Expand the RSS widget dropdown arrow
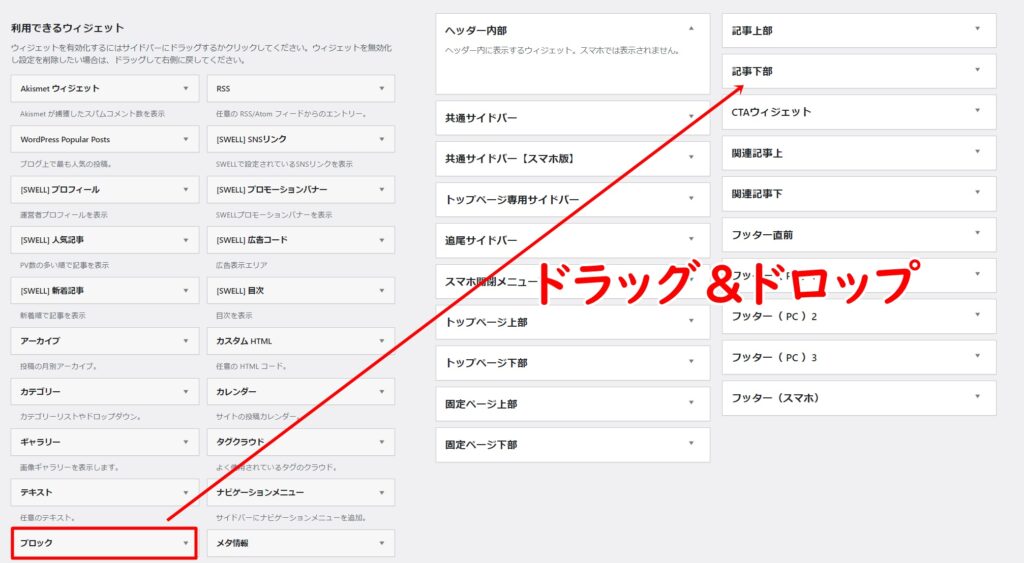Image resolution: width=1024 pixels, height=563 pixels. [x=381, y=89]
